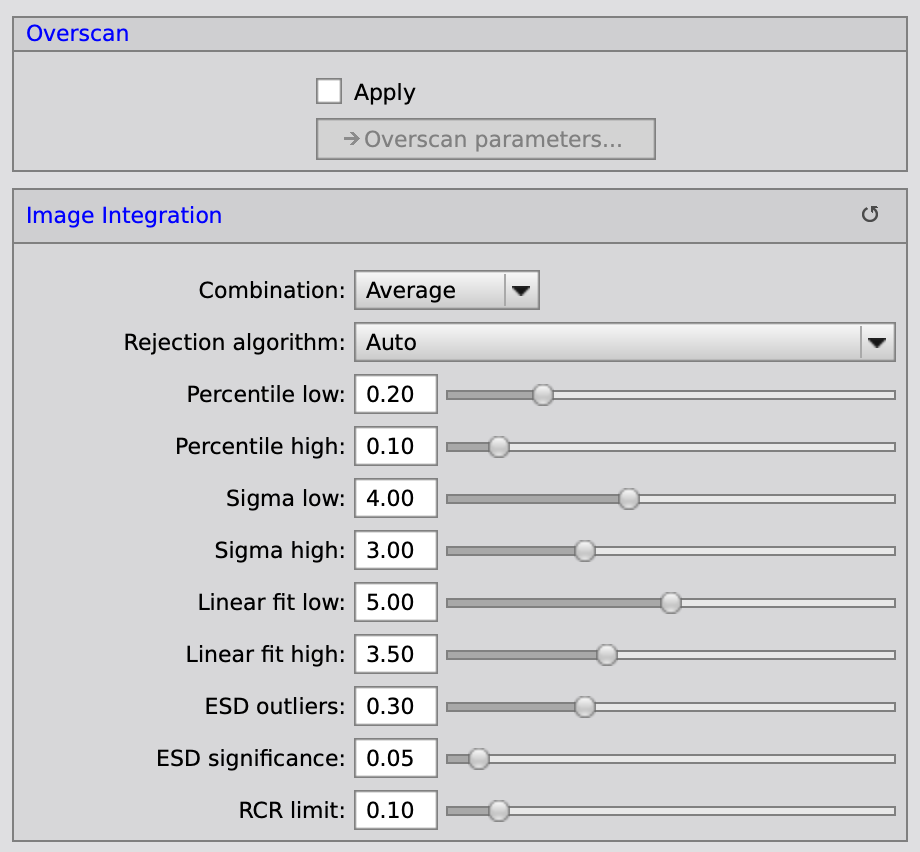
Task: Collapse the Overscan section title bar
Action: pos(78,33)
